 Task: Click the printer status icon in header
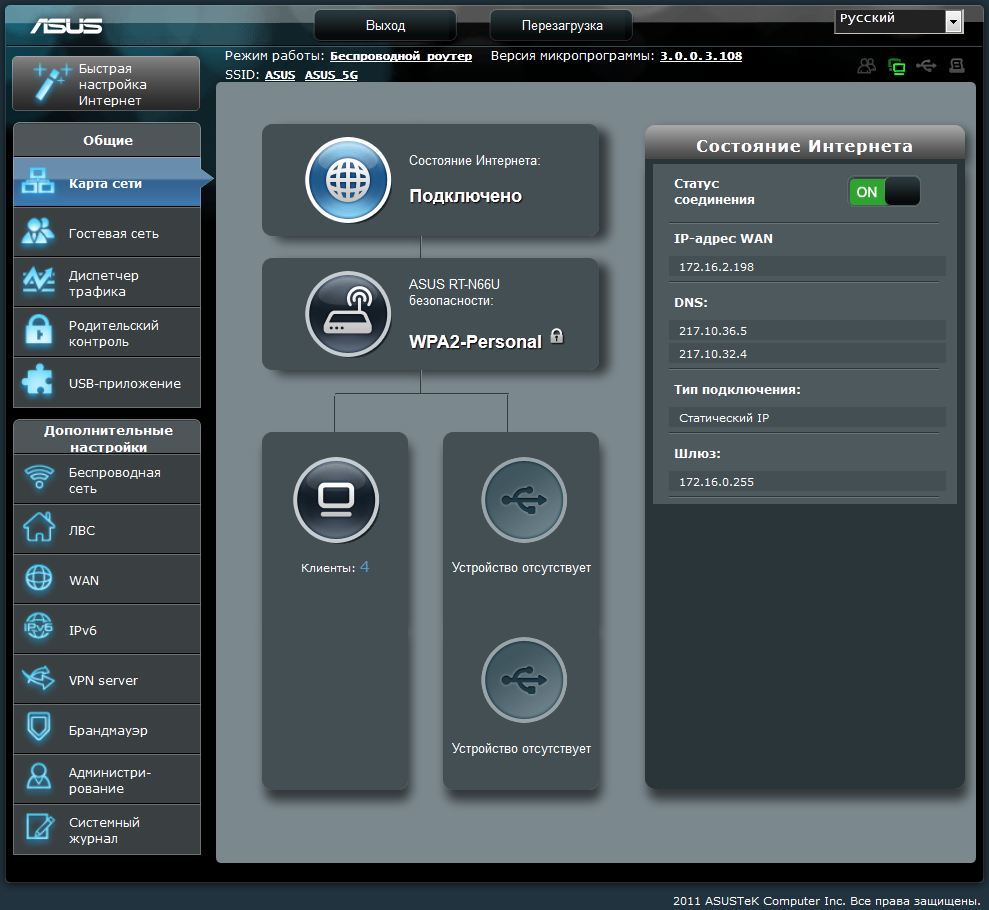957,66
